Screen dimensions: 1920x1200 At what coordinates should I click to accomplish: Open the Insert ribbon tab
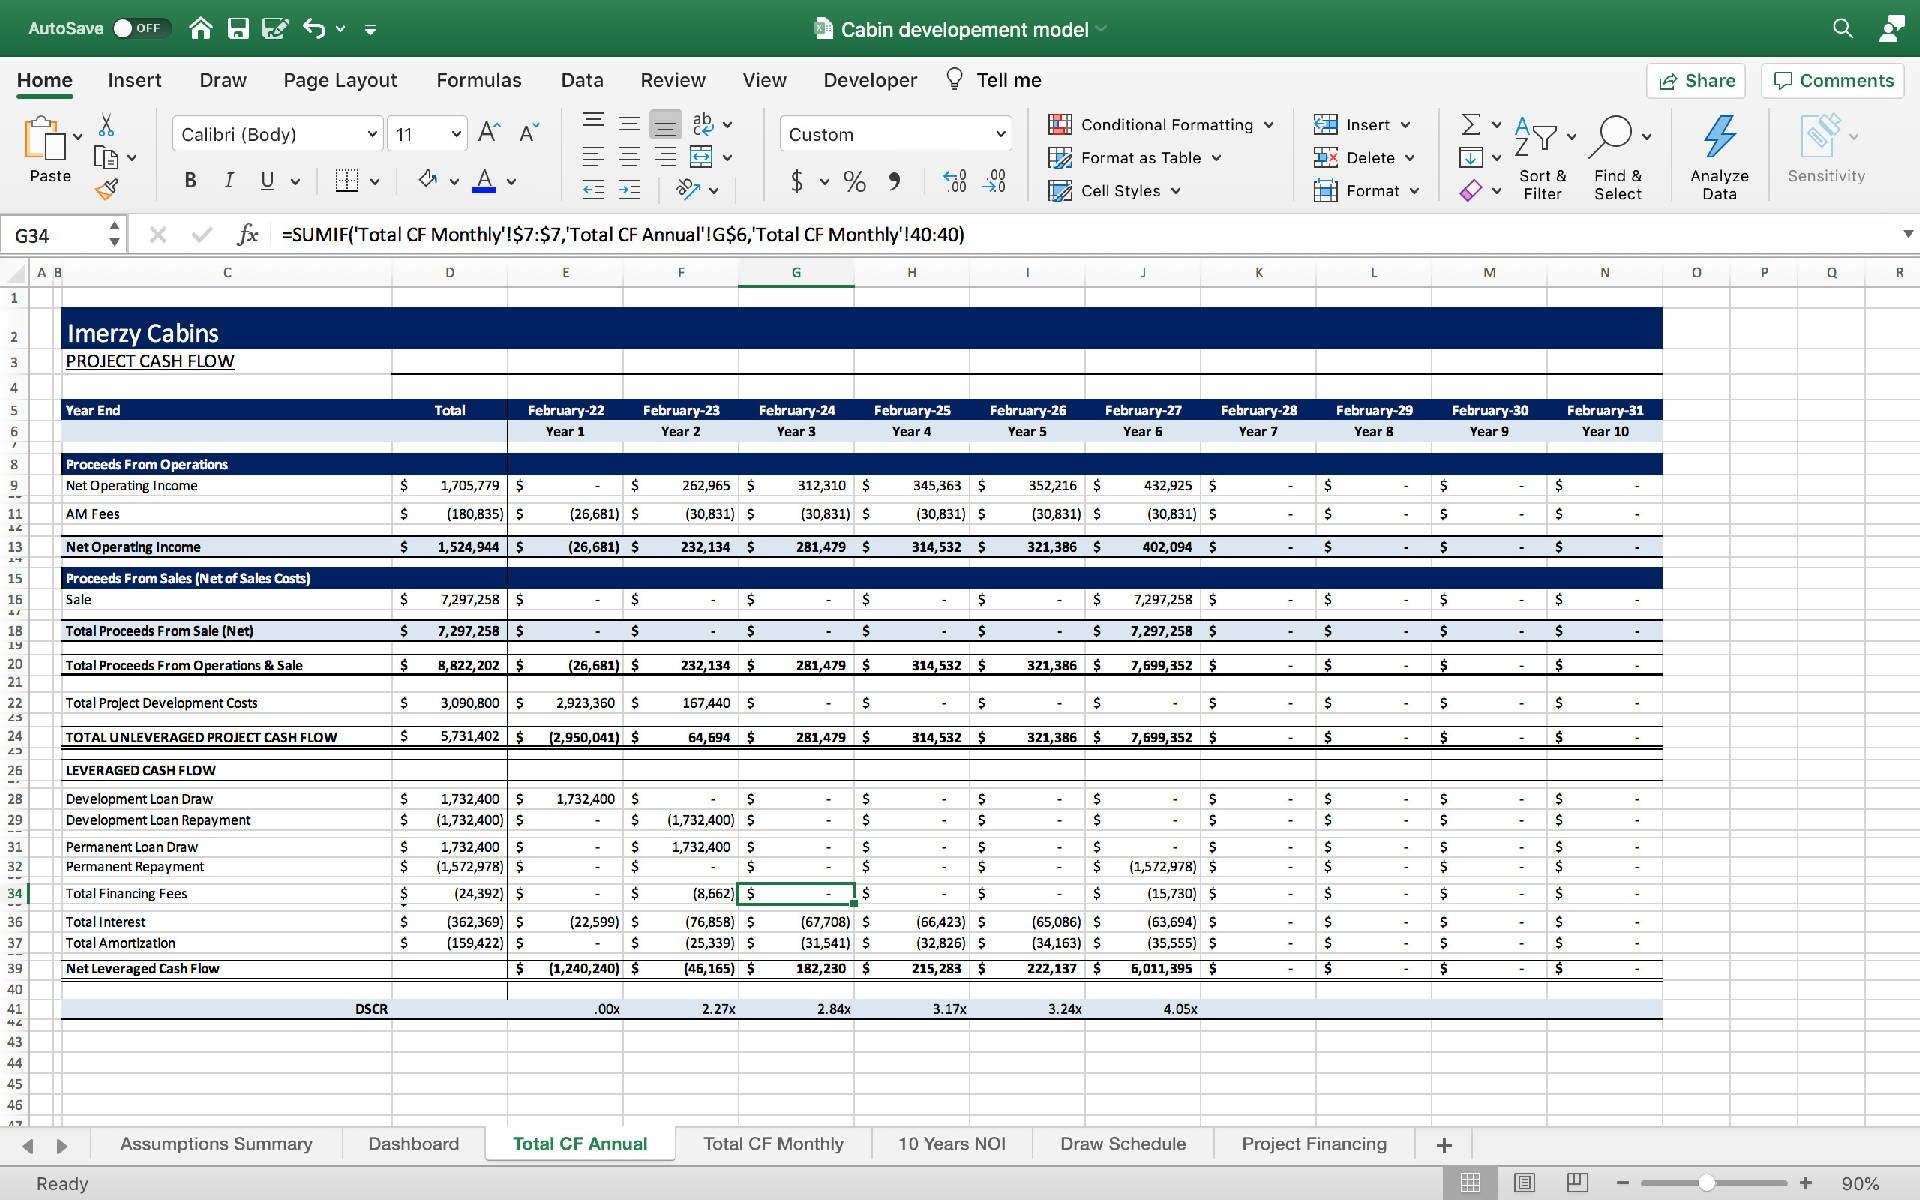[x=134, y=80]
